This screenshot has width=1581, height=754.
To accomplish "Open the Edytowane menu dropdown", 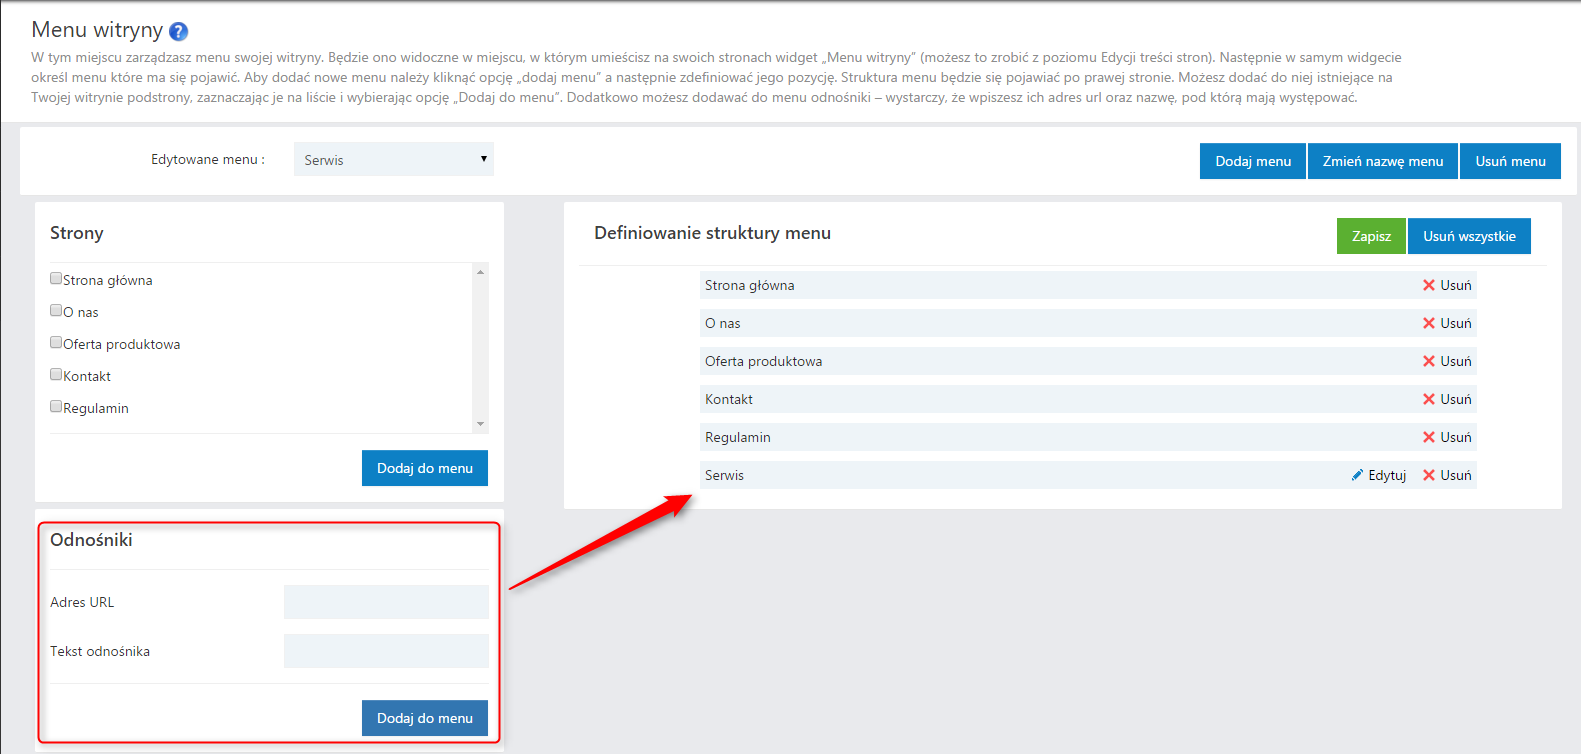I will coord(393,159).
